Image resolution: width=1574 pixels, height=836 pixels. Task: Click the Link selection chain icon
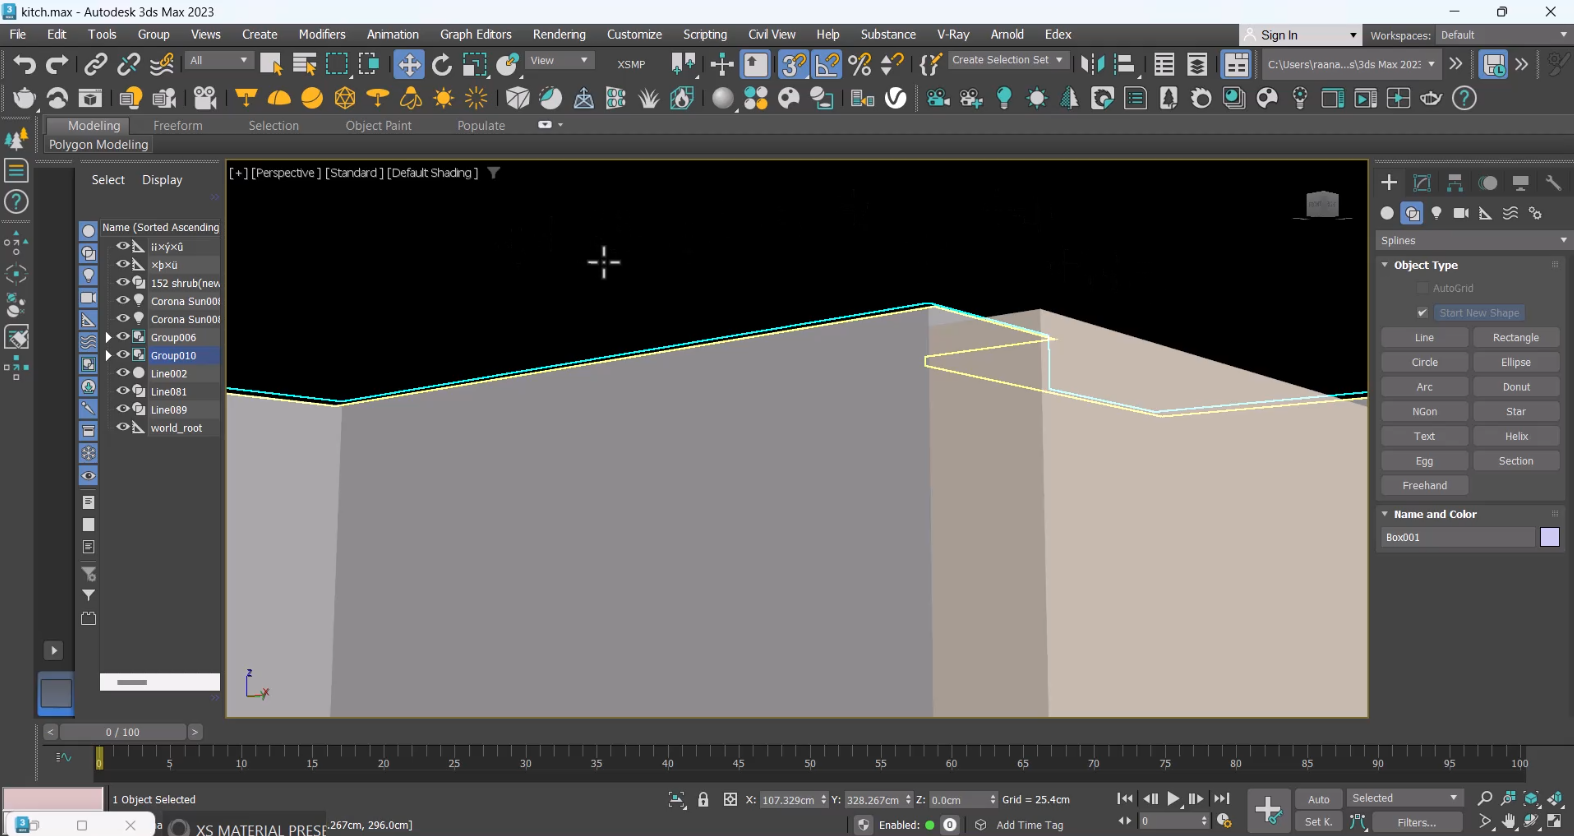95,65
